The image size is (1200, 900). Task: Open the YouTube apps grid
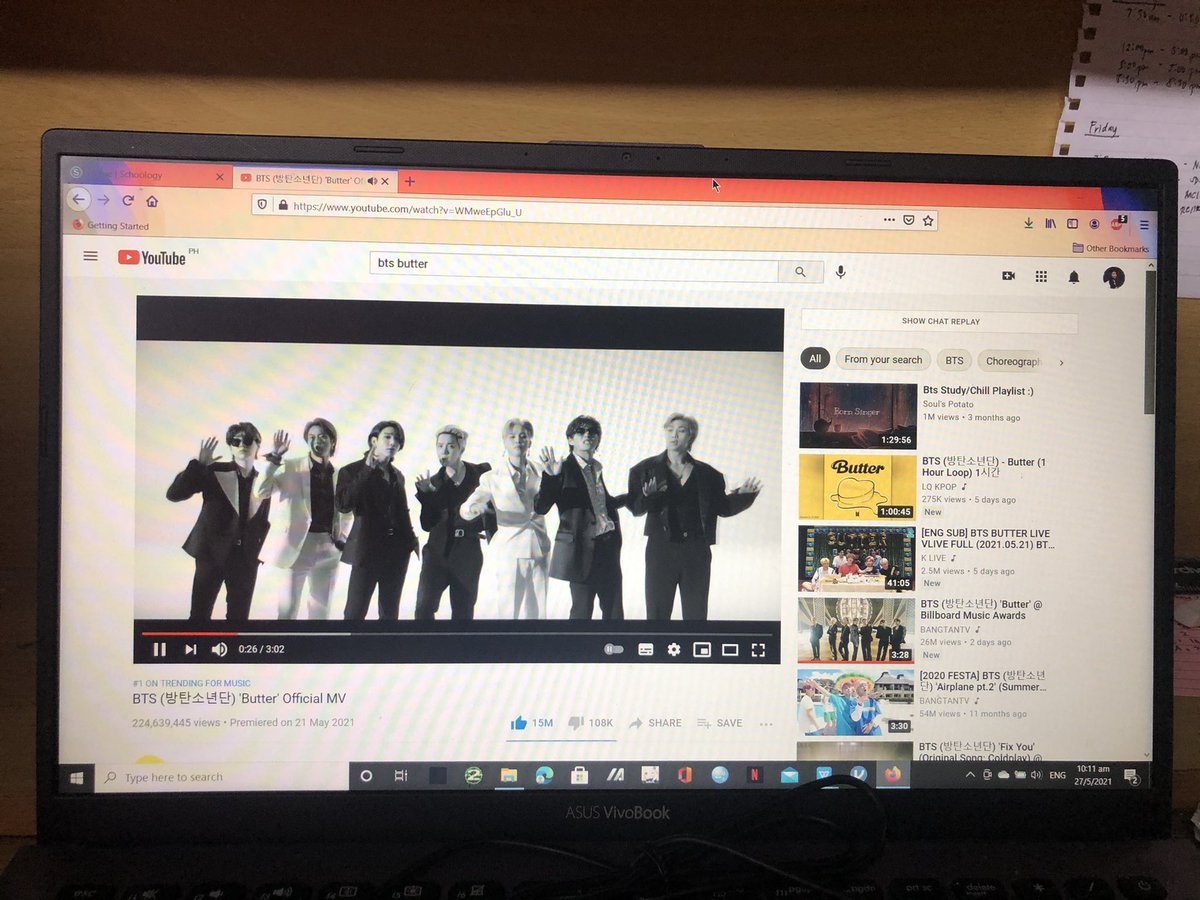(1041, 277)
